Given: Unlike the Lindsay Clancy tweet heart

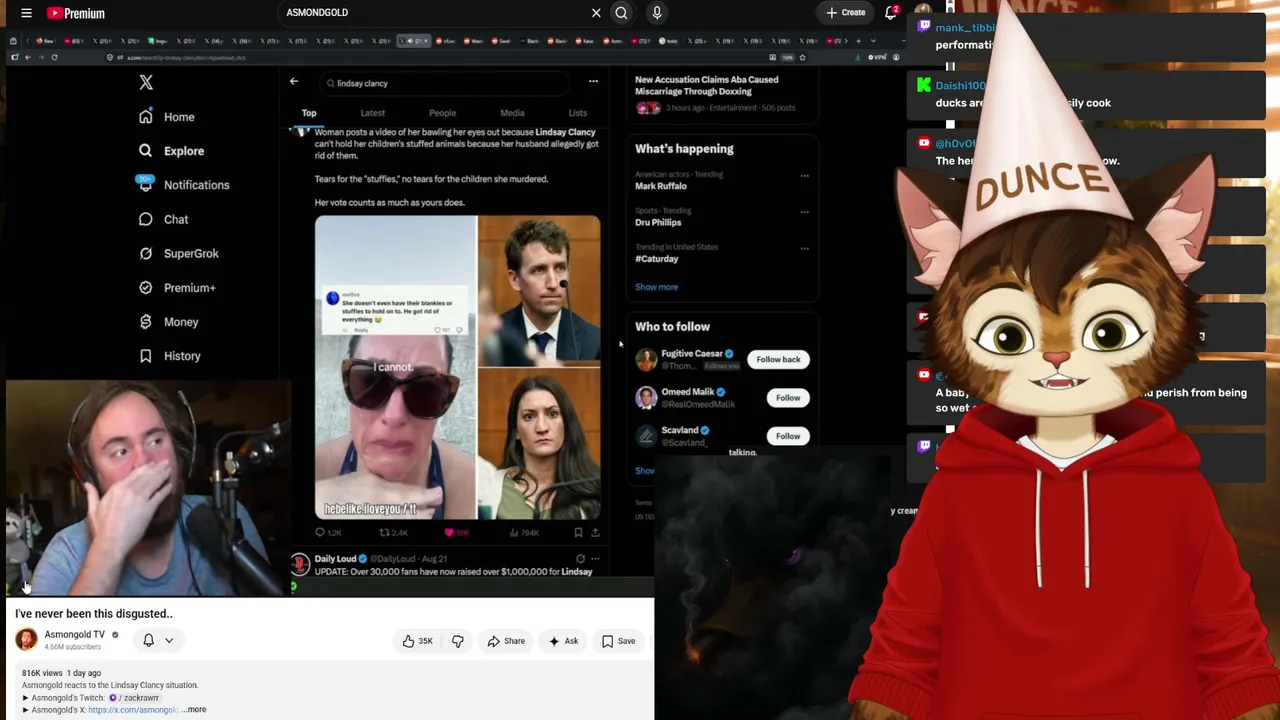Looking at the screenshot, I should [449, 533].
